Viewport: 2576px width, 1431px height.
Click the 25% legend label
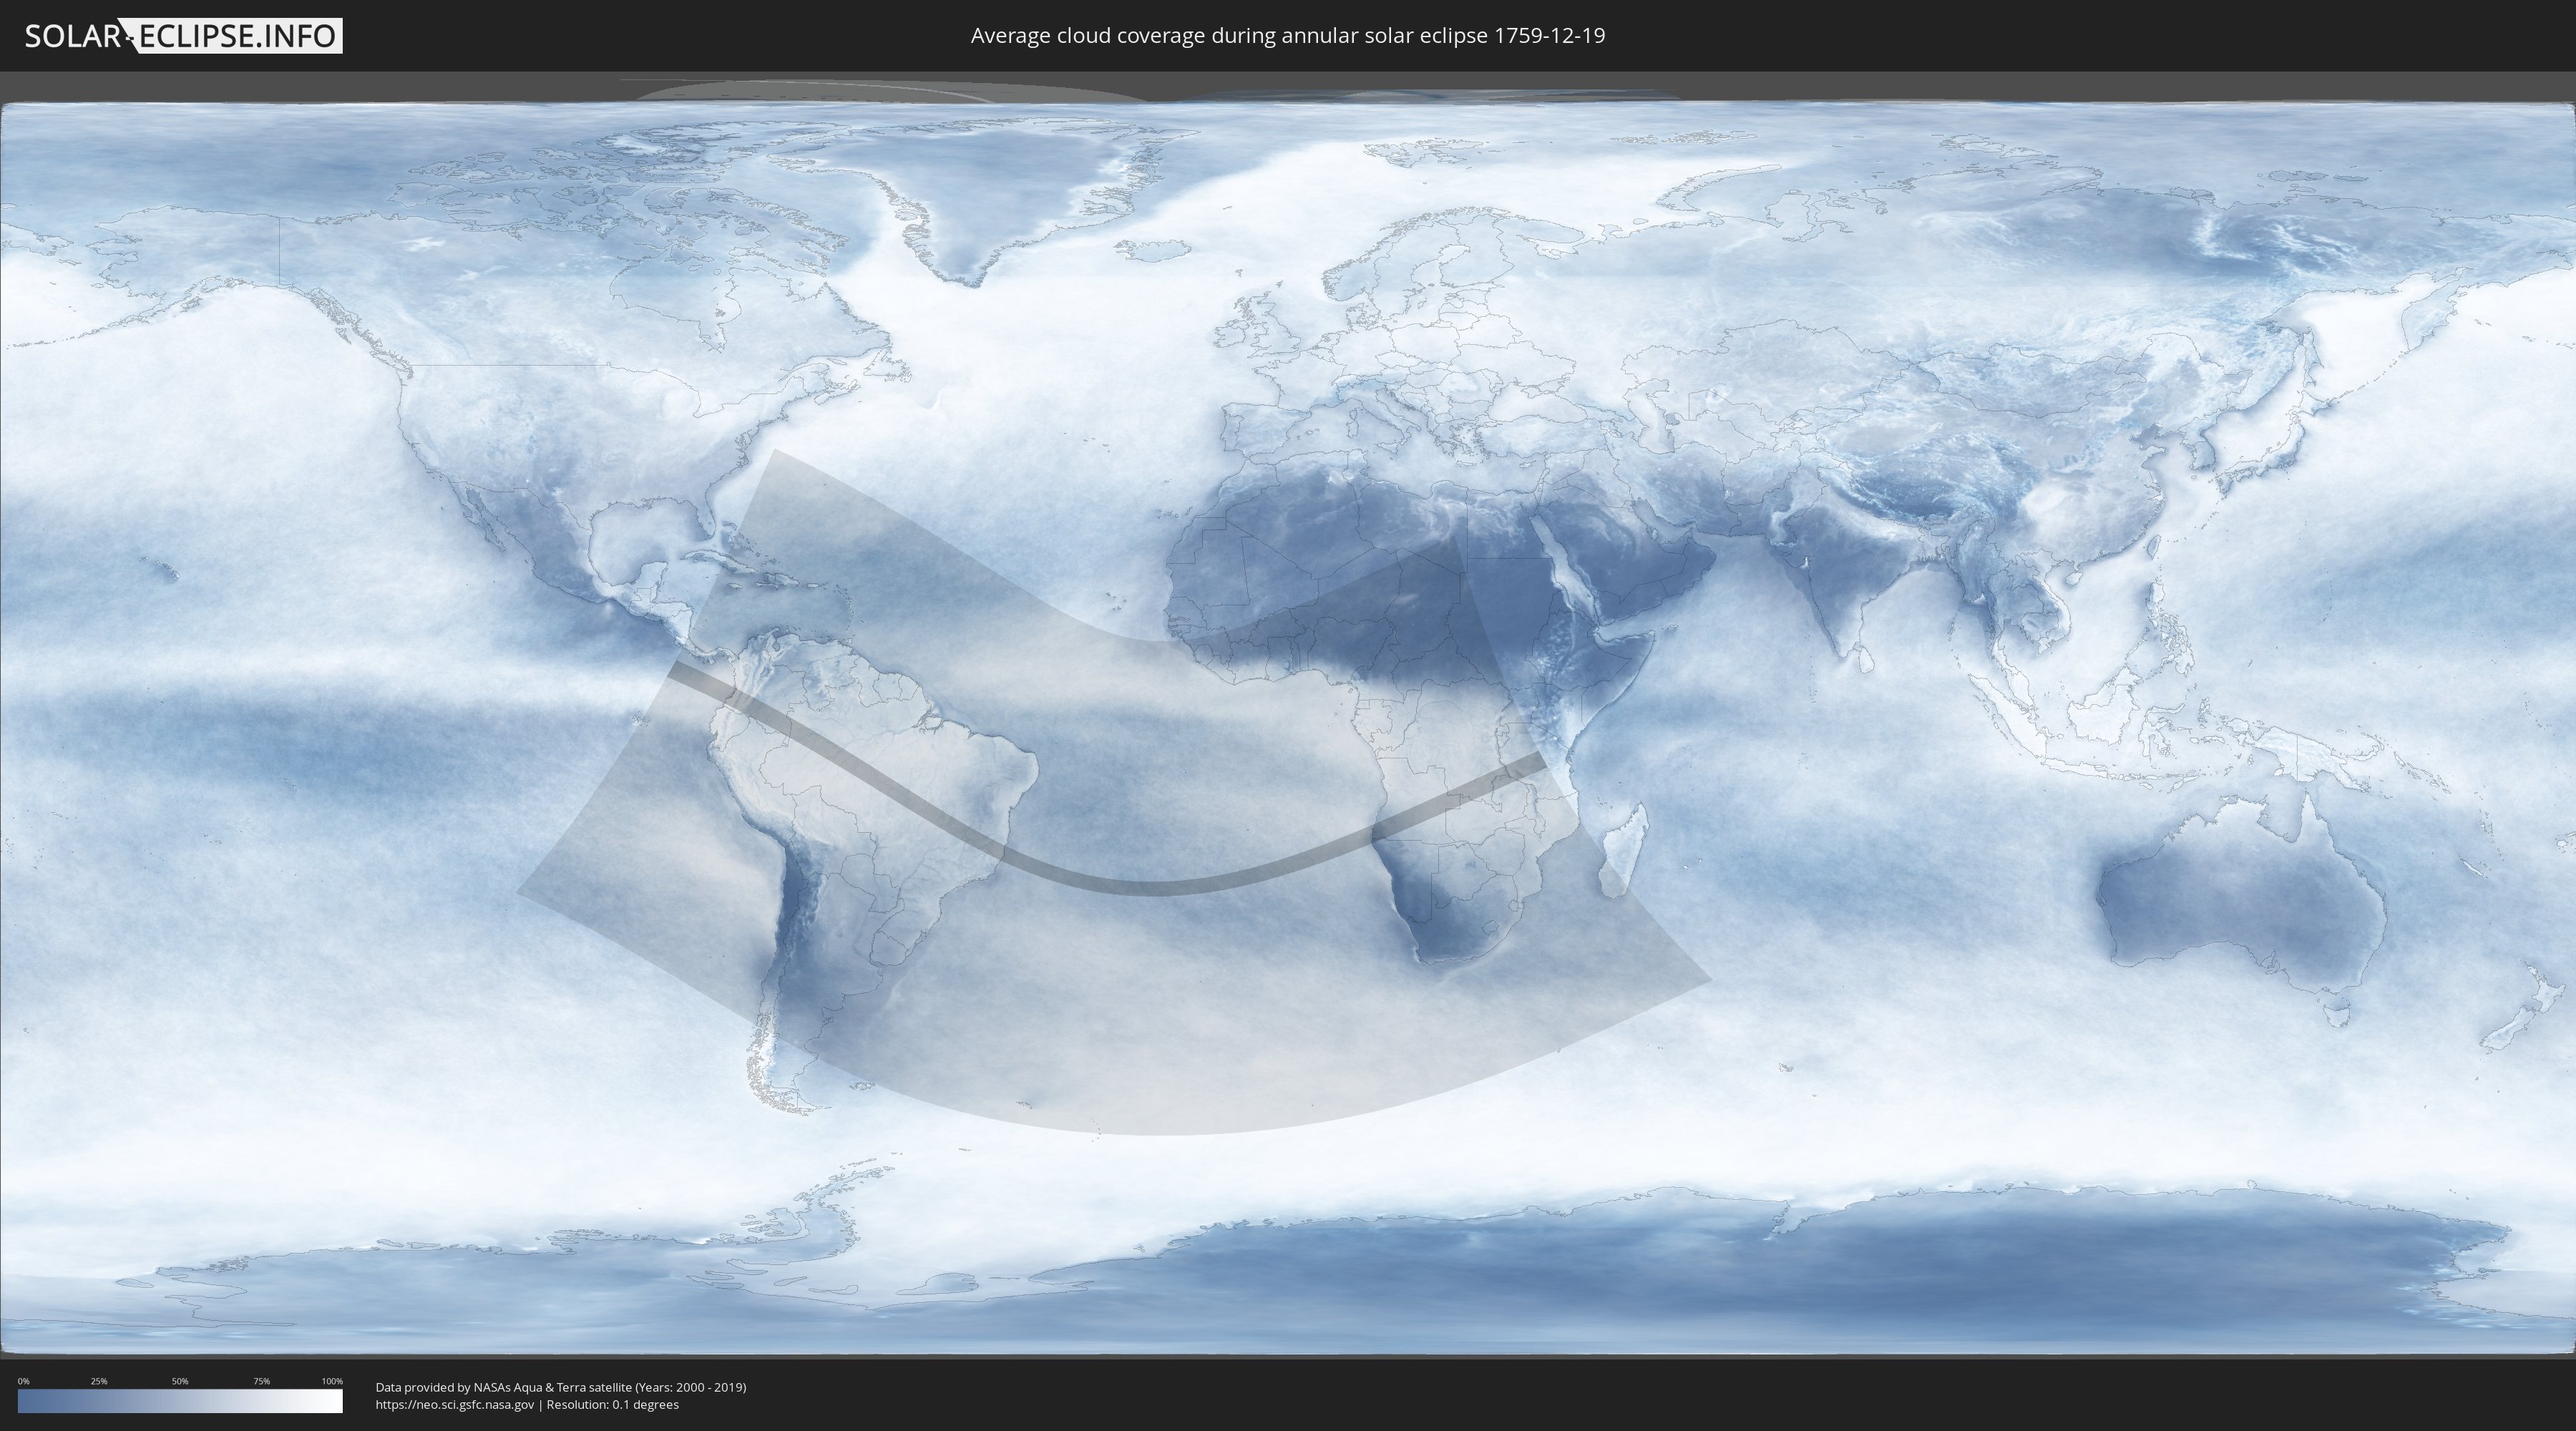point(99,1381)
